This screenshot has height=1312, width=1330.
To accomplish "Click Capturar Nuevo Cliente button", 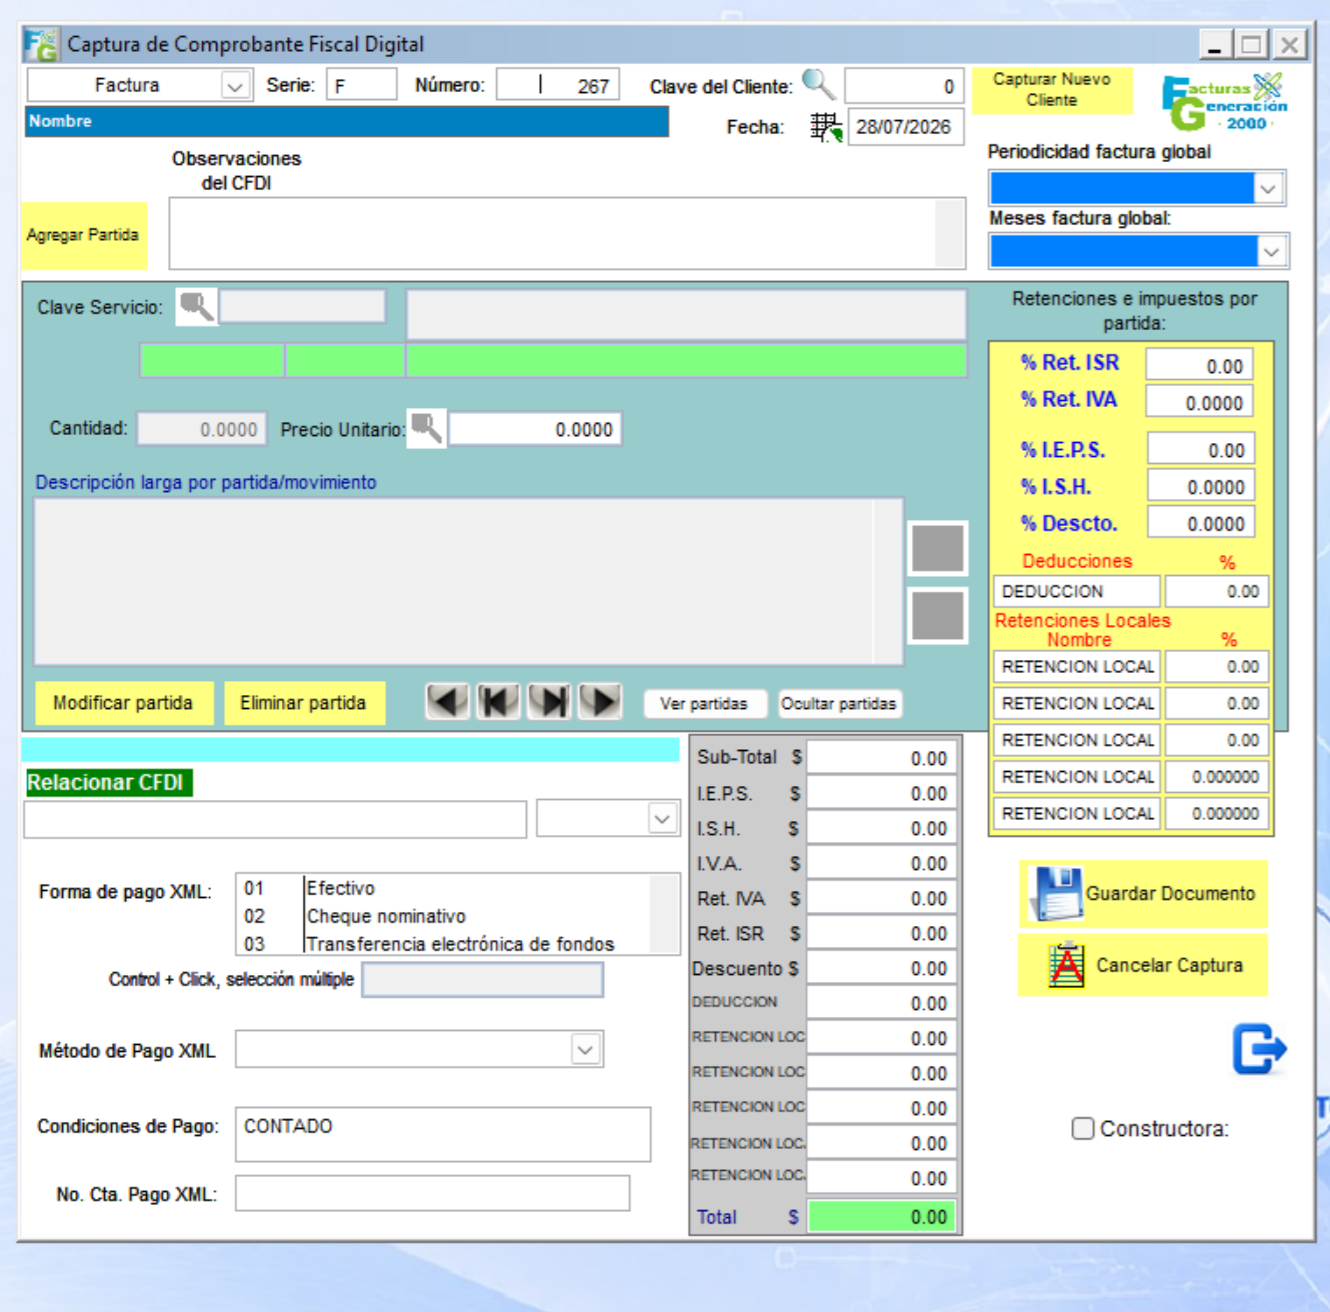I will [1052, 90].
